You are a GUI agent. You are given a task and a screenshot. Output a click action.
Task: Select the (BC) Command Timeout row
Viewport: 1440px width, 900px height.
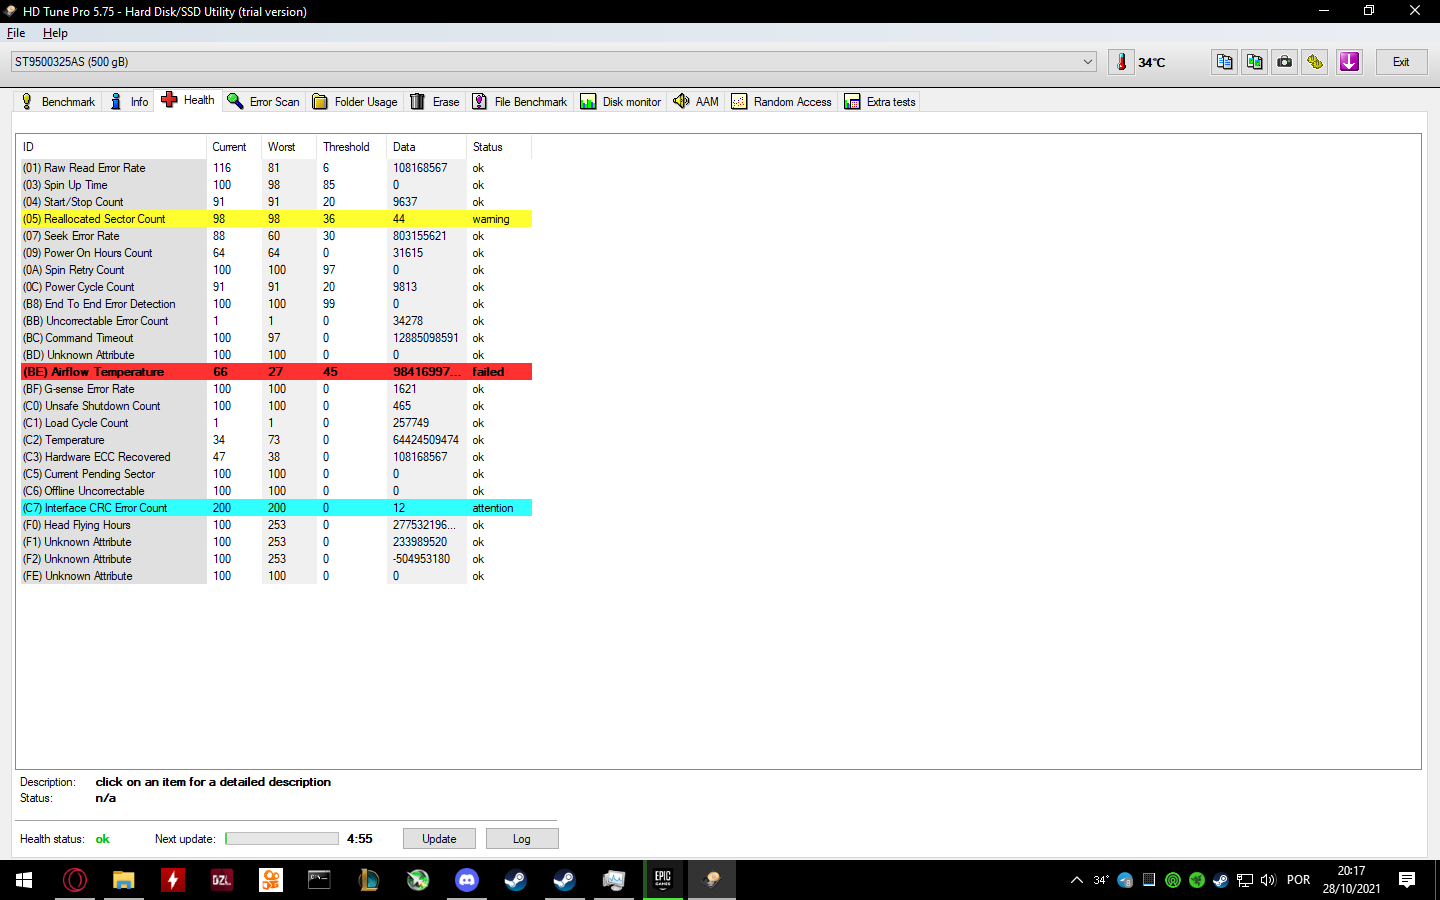tap(276, 338)
